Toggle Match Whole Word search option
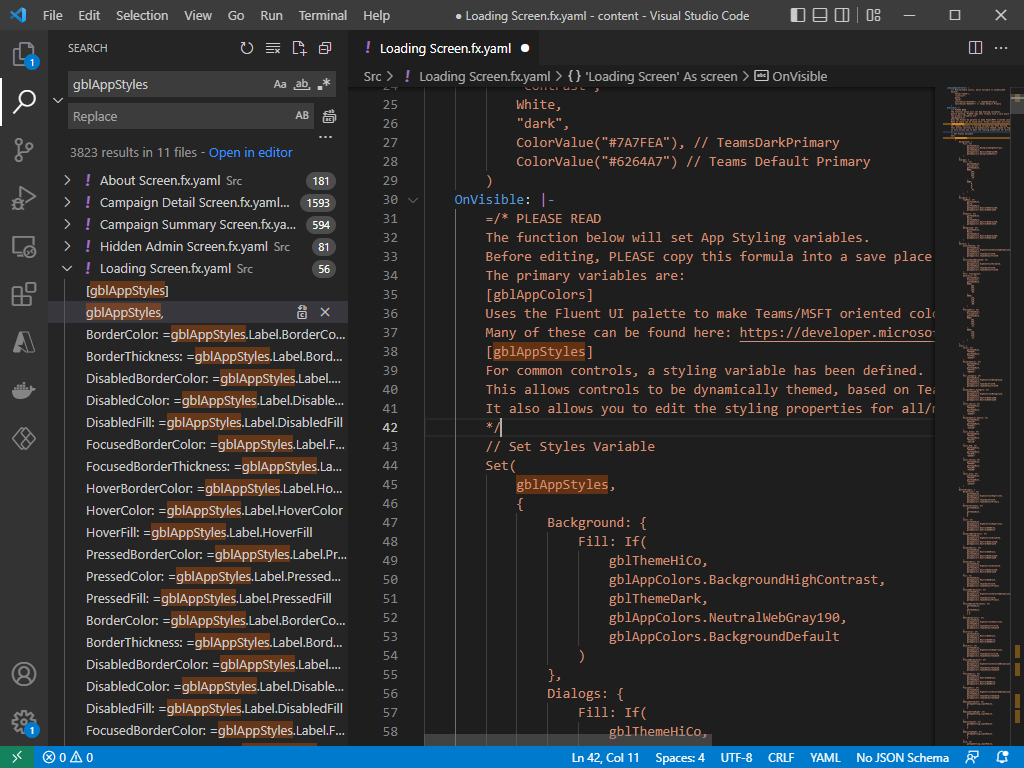The height and width of the screenshot is (768, 1024). click(302, 85)
